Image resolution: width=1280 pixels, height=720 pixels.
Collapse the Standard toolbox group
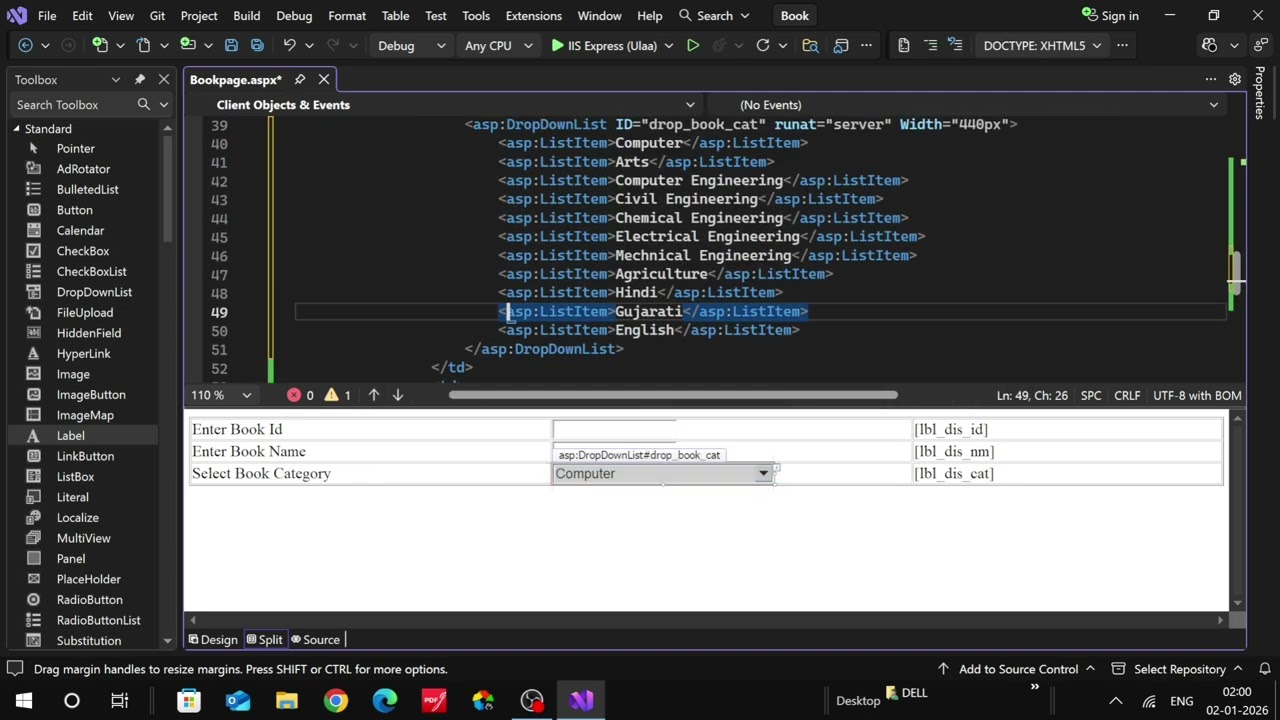click(x=17, y=128)
